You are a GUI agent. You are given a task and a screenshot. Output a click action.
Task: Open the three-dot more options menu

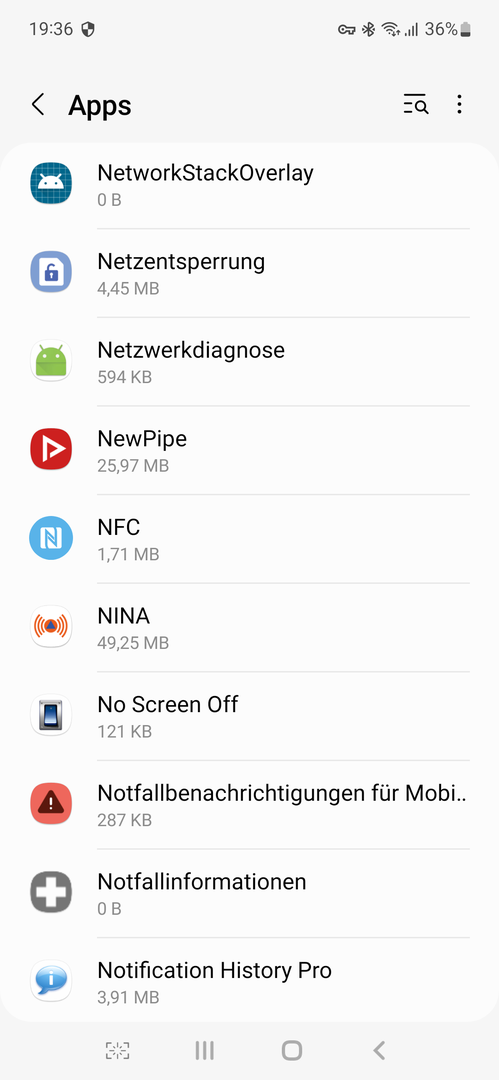459,105
